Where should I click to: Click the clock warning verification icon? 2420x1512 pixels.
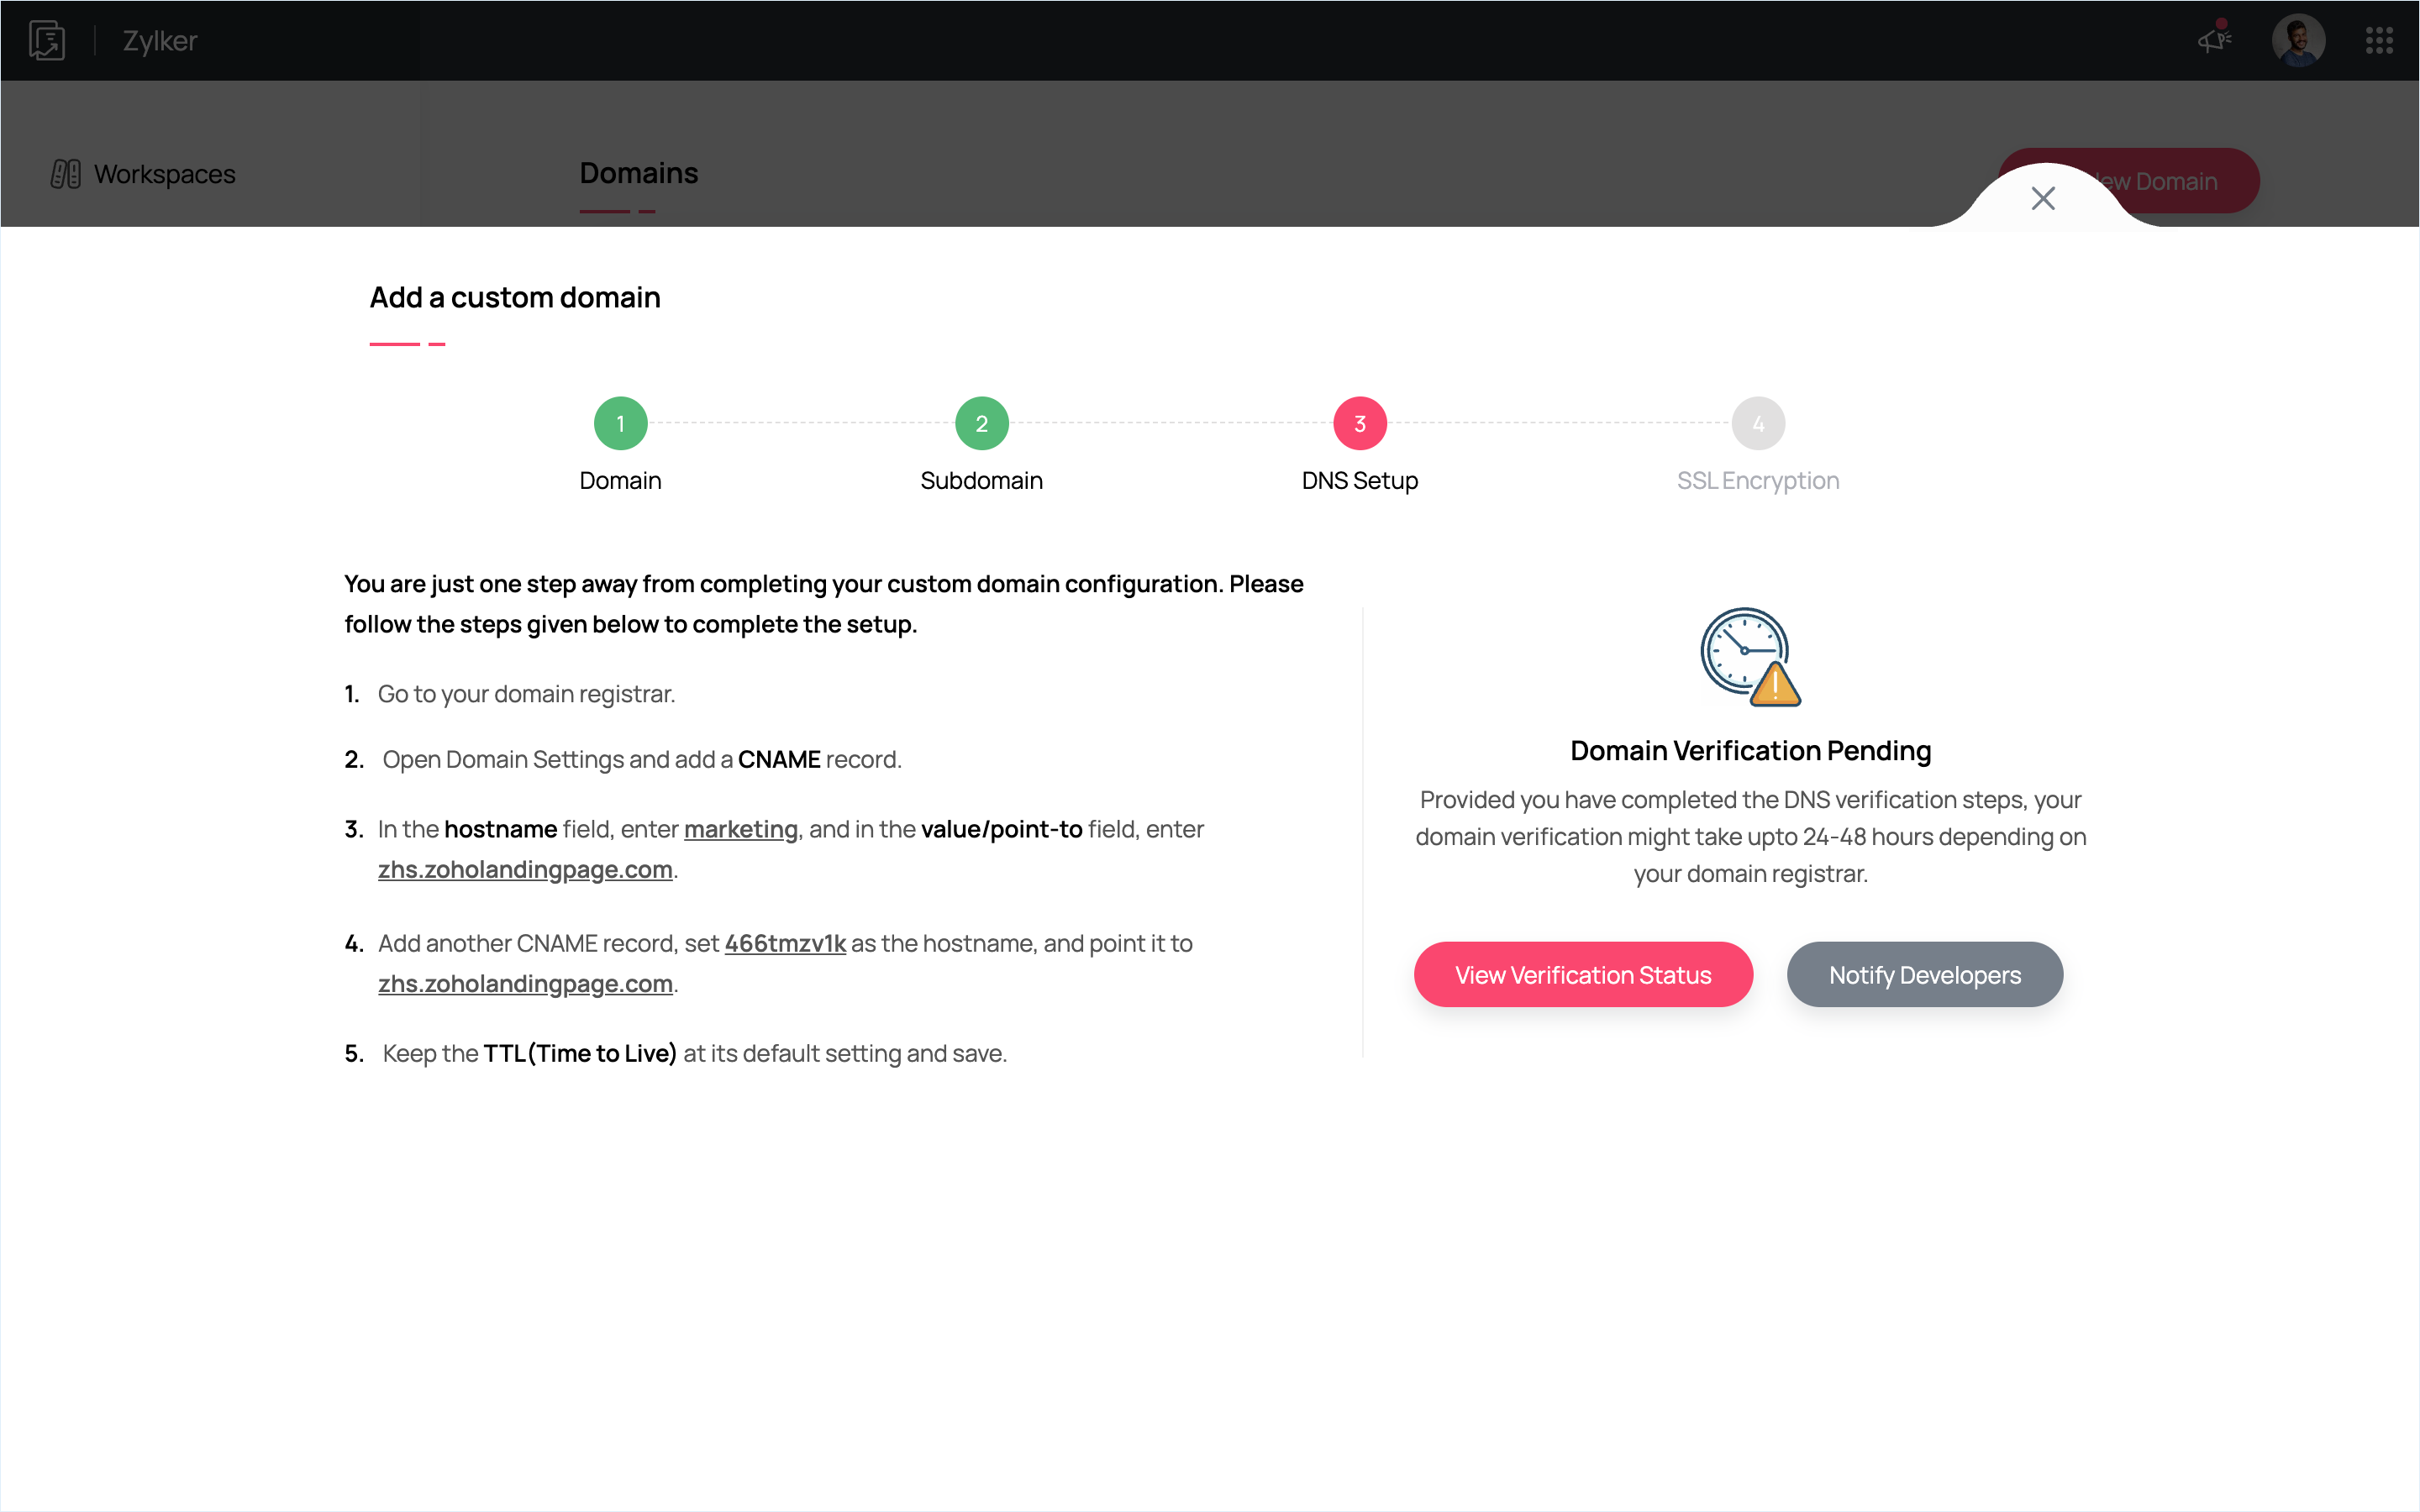[x=1750, y=656]
